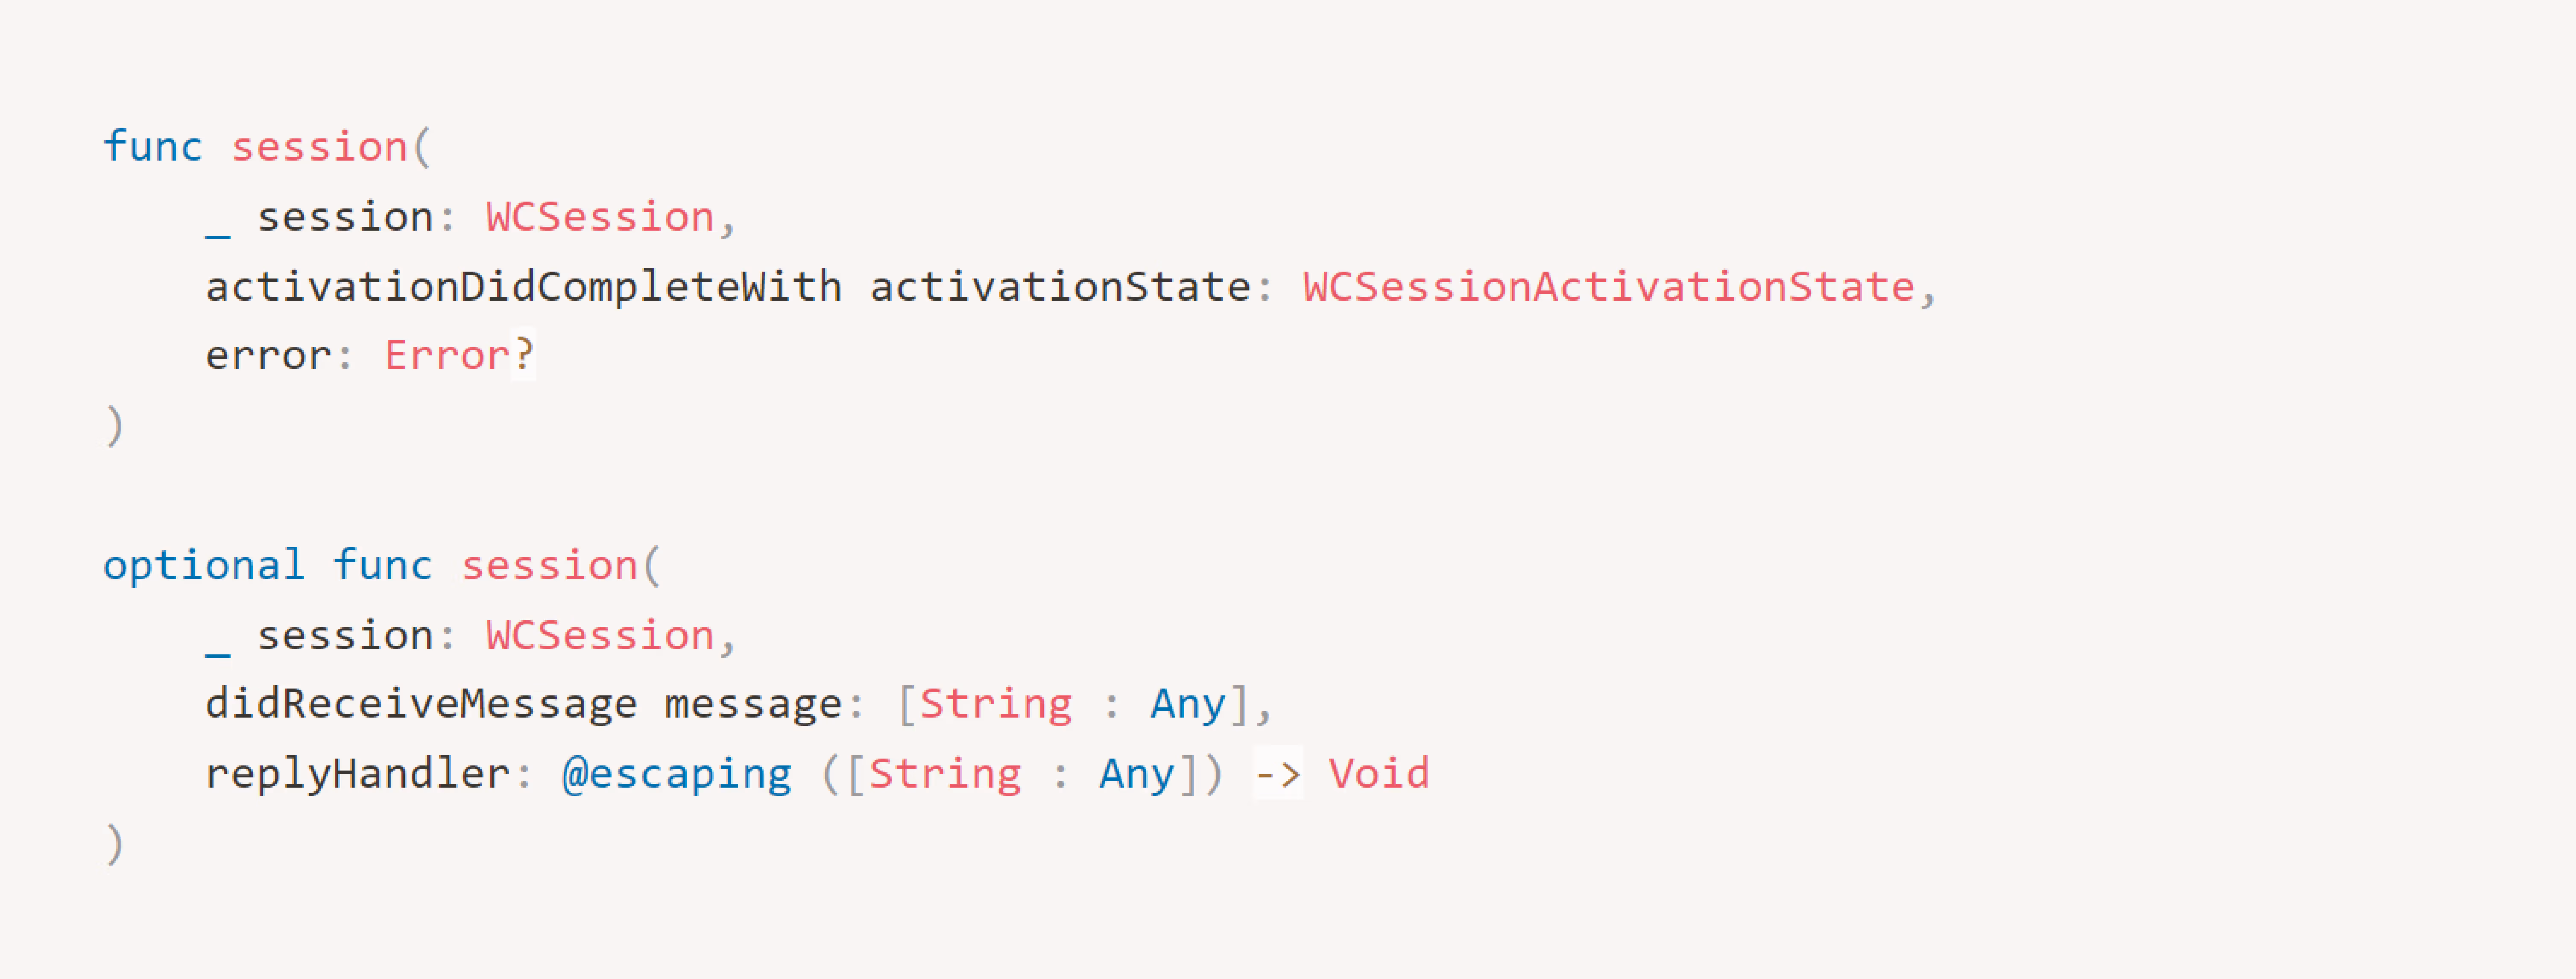Select the Void return type
This screenshot has width=2576, height=979.
coord(1379,774)
